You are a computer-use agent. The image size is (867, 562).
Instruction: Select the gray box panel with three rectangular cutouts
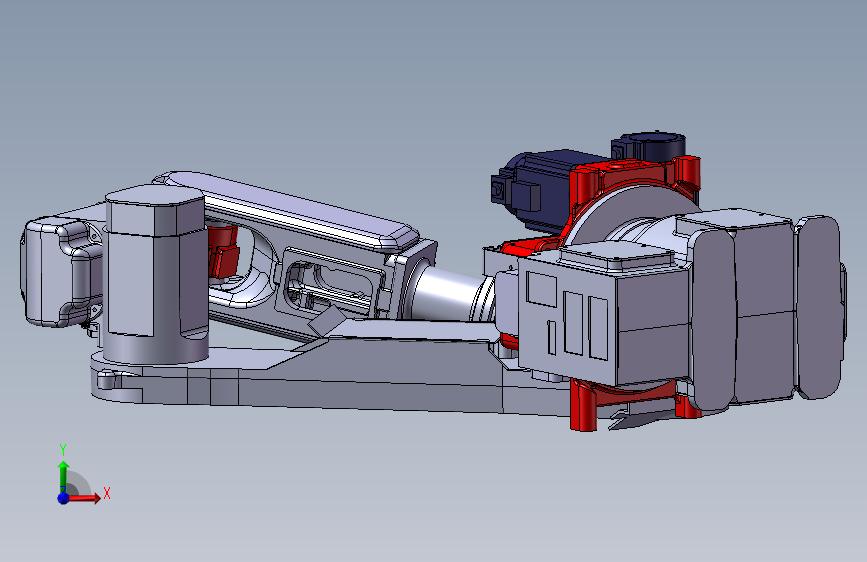click(567, 321)
